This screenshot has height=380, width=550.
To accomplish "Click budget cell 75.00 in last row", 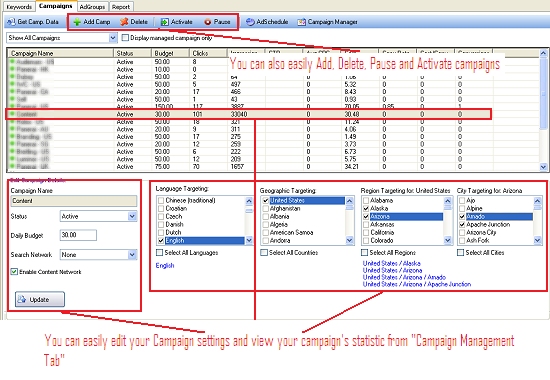I will 162,167.
